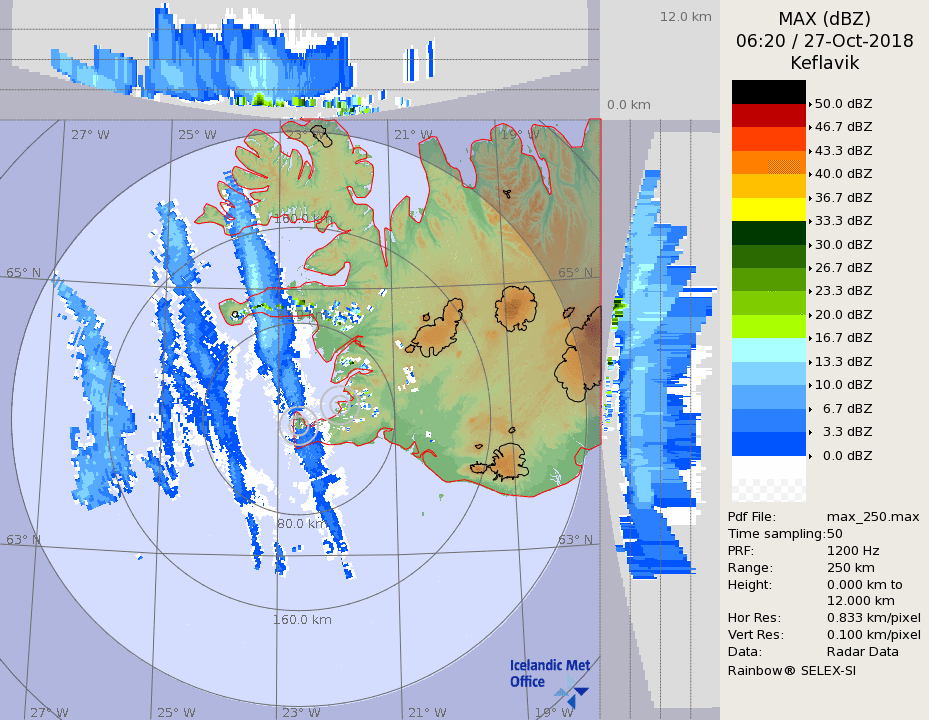Image resolution: width=929 pixels, height=720 pixels.
Task: Click the 1200 Hz PRF value
Action: 853,550
